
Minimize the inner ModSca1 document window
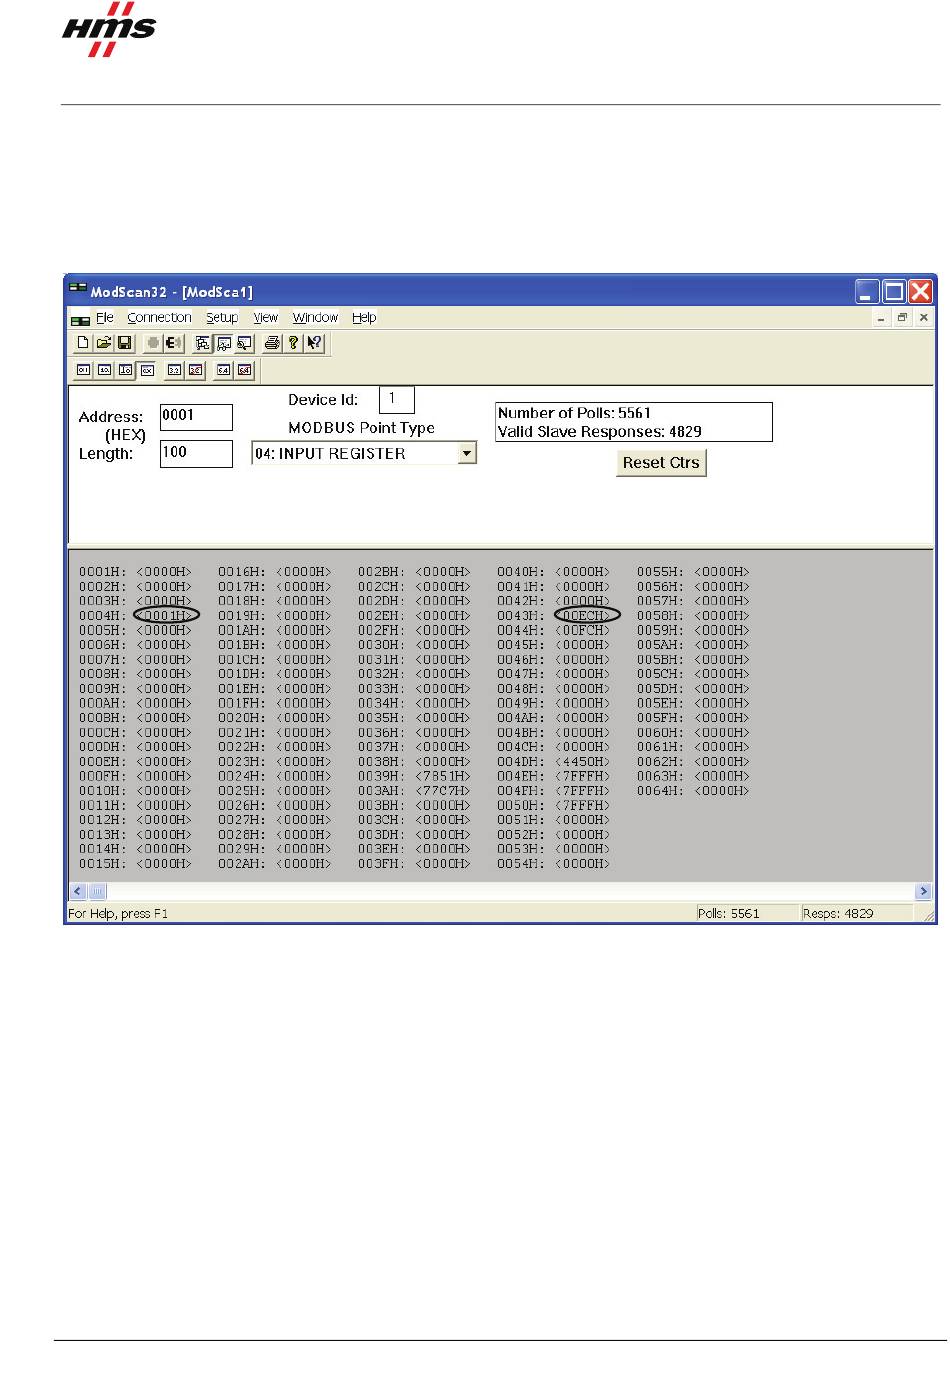pos(881,317)
